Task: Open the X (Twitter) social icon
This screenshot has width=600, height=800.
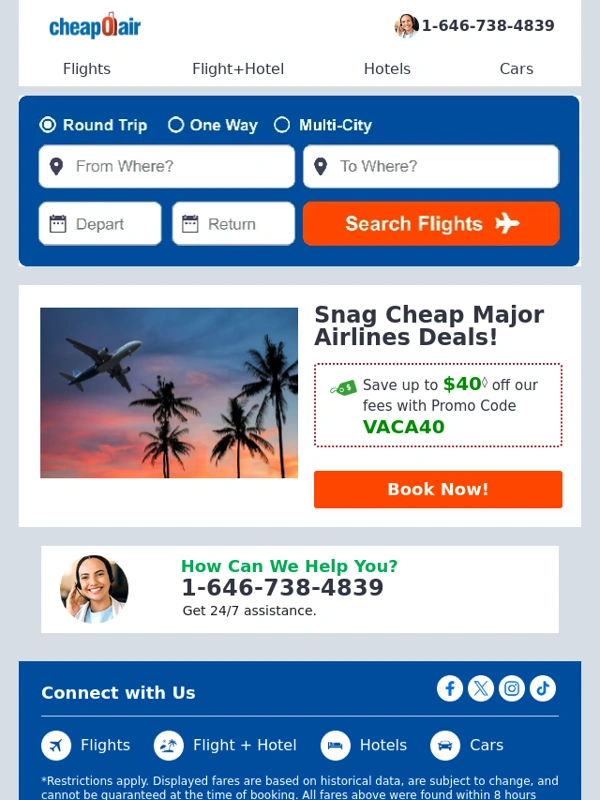Action: [x=481, y=688]
